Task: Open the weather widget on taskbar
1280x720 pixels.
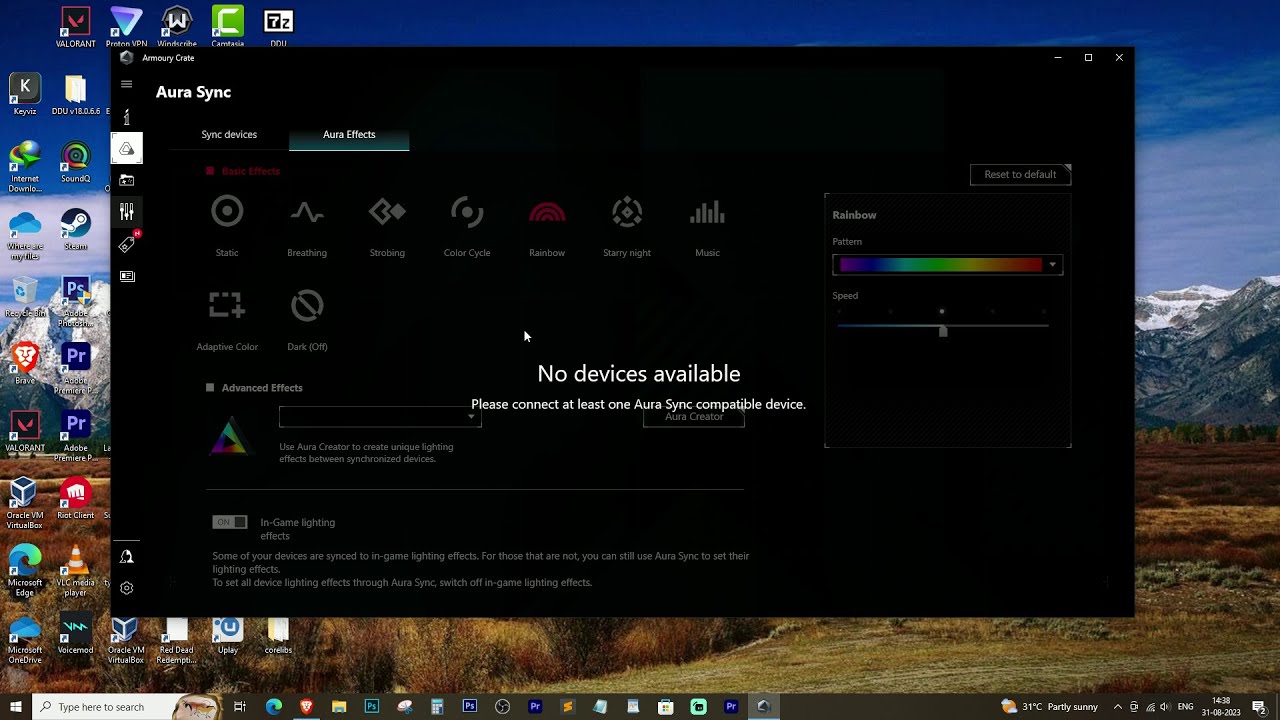Action: click(x=1049, y=707)
